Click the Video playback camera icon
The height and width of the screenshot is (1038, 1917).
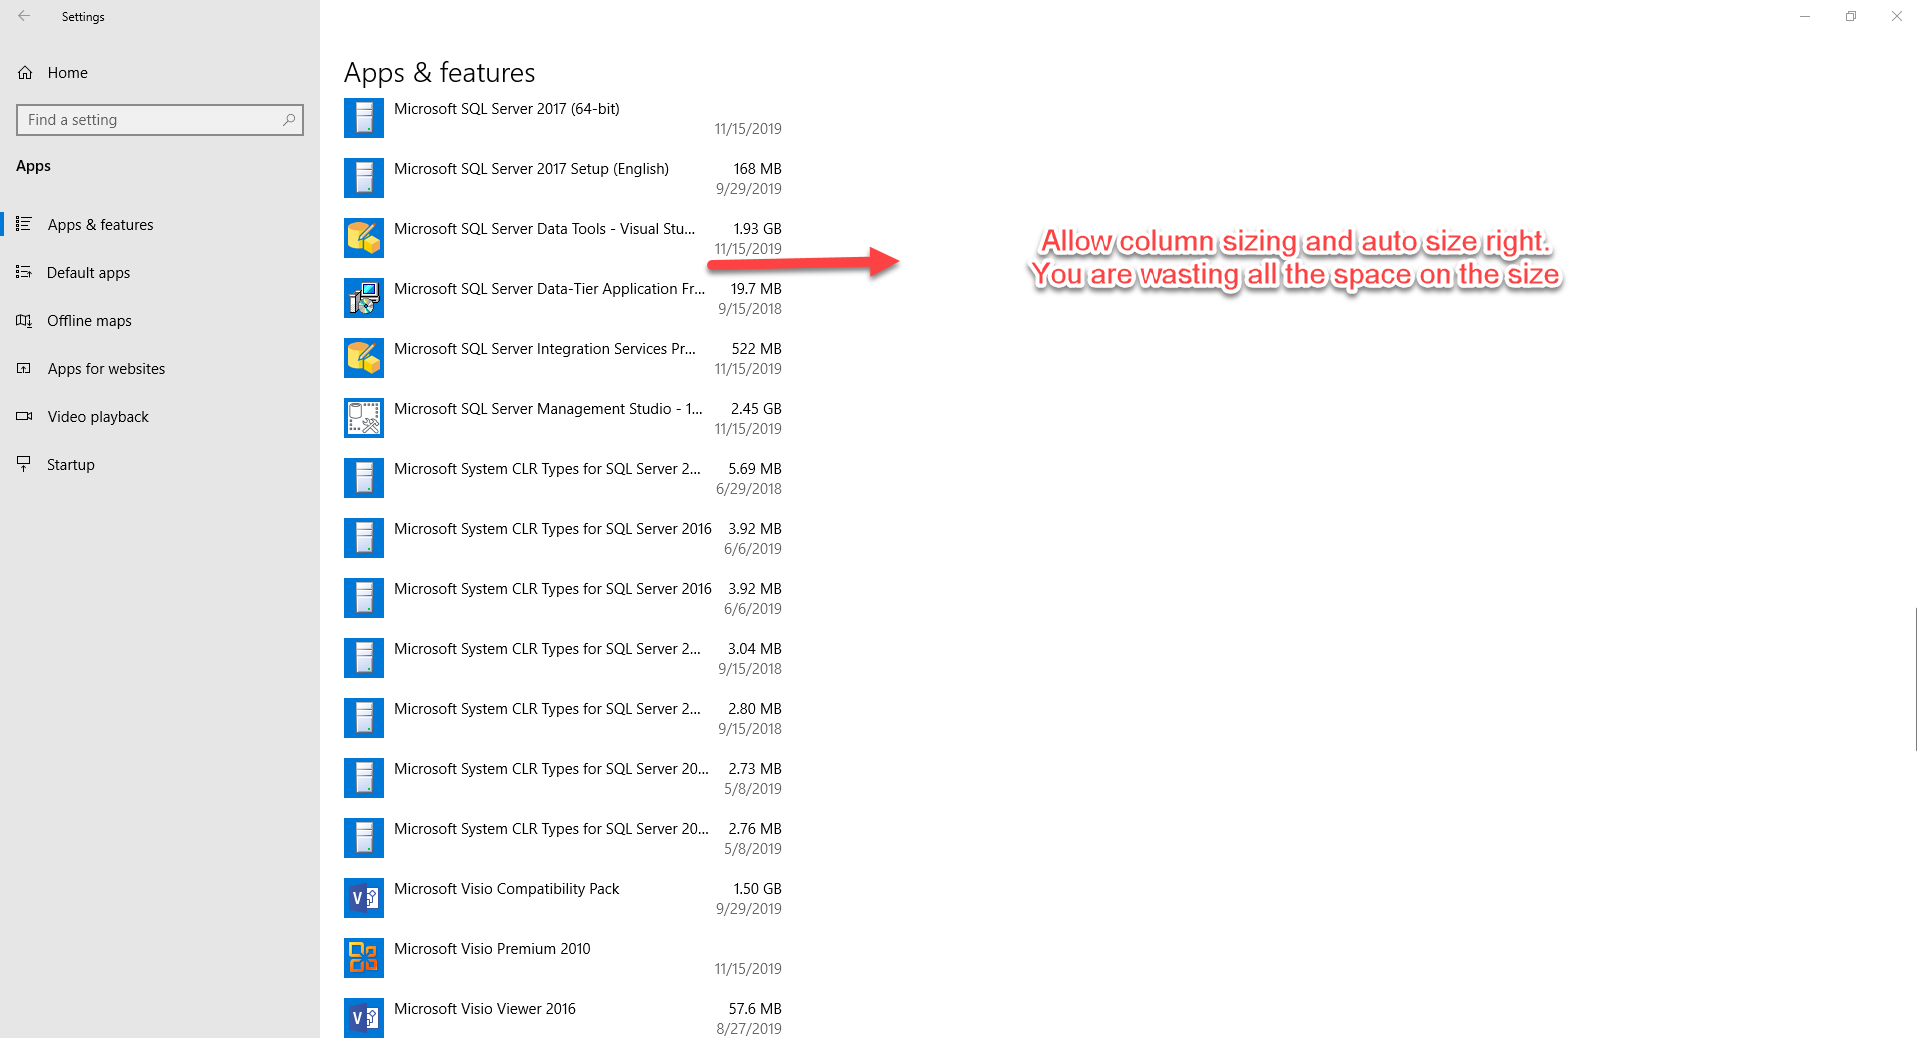click(x=24, y=416)
